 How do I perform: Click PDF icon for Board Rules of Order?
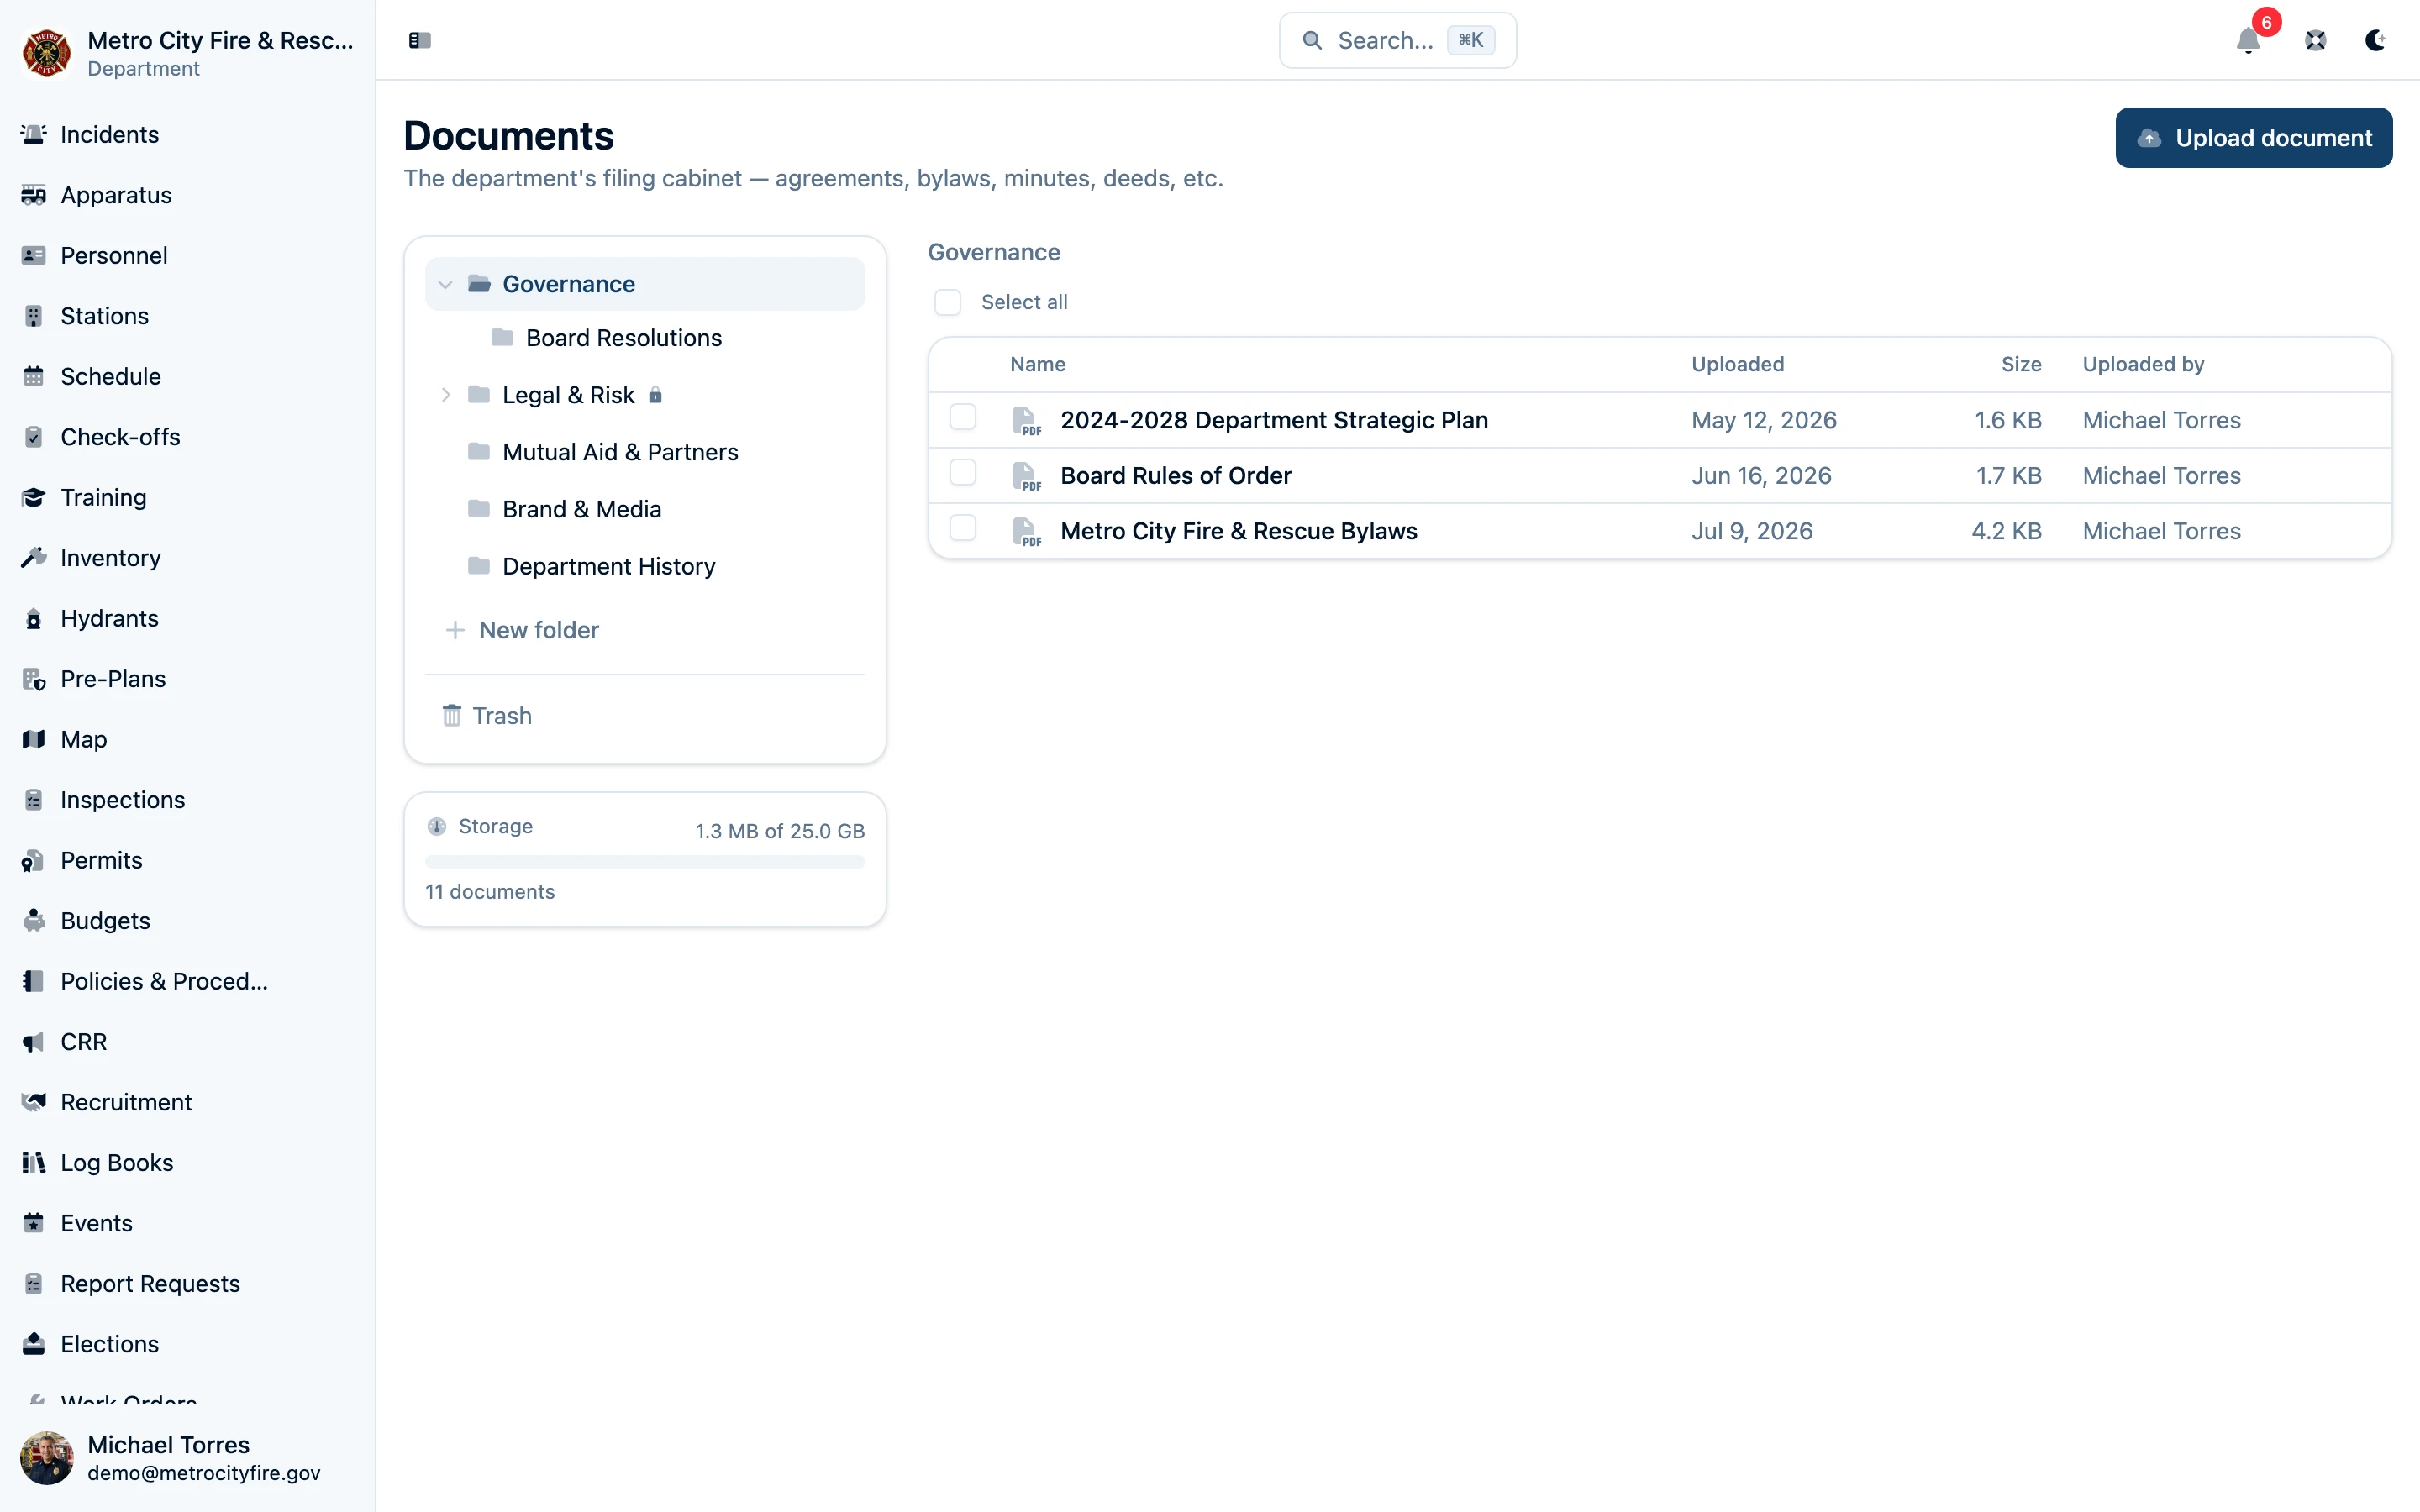pos(1026,476)
